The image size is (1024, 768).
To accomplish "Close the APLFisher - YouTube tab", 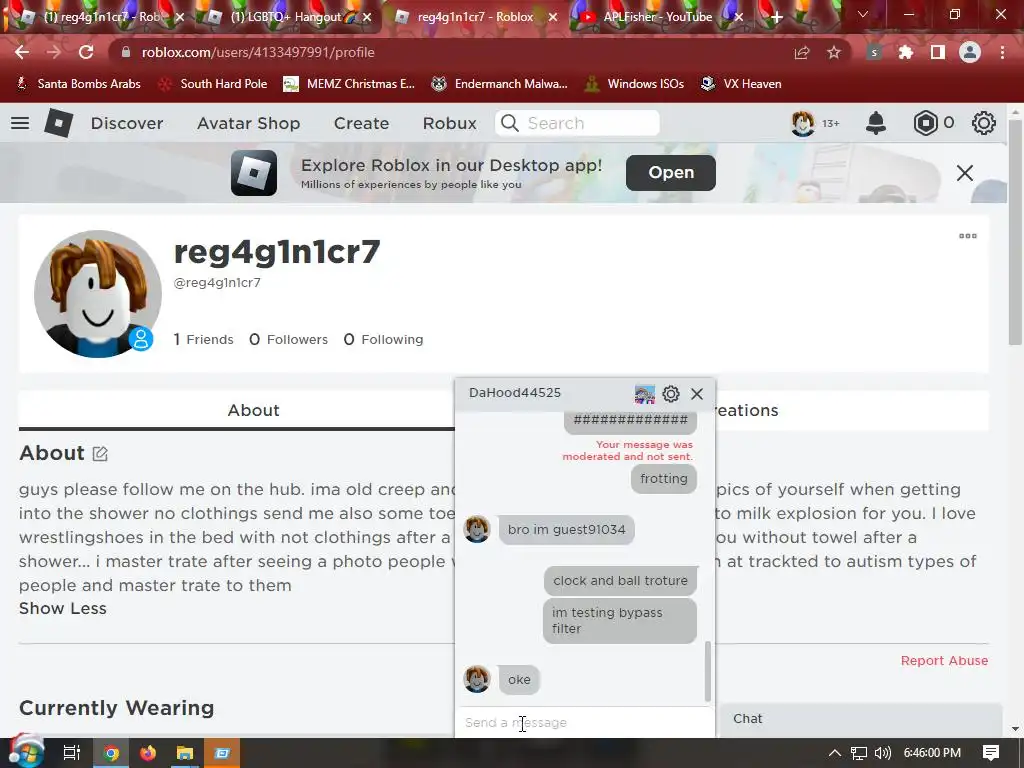I will [739, 17].
